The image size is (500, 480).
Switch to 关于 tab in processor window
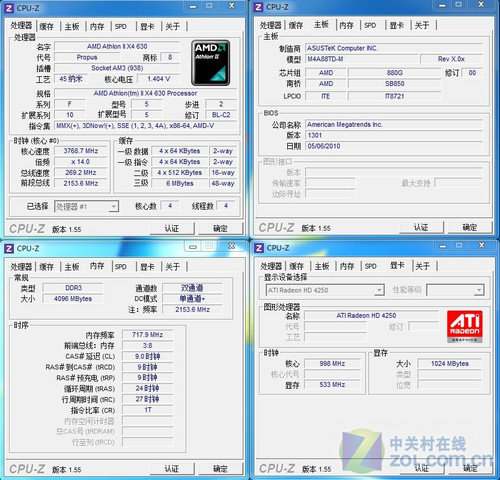pos(172,26)
